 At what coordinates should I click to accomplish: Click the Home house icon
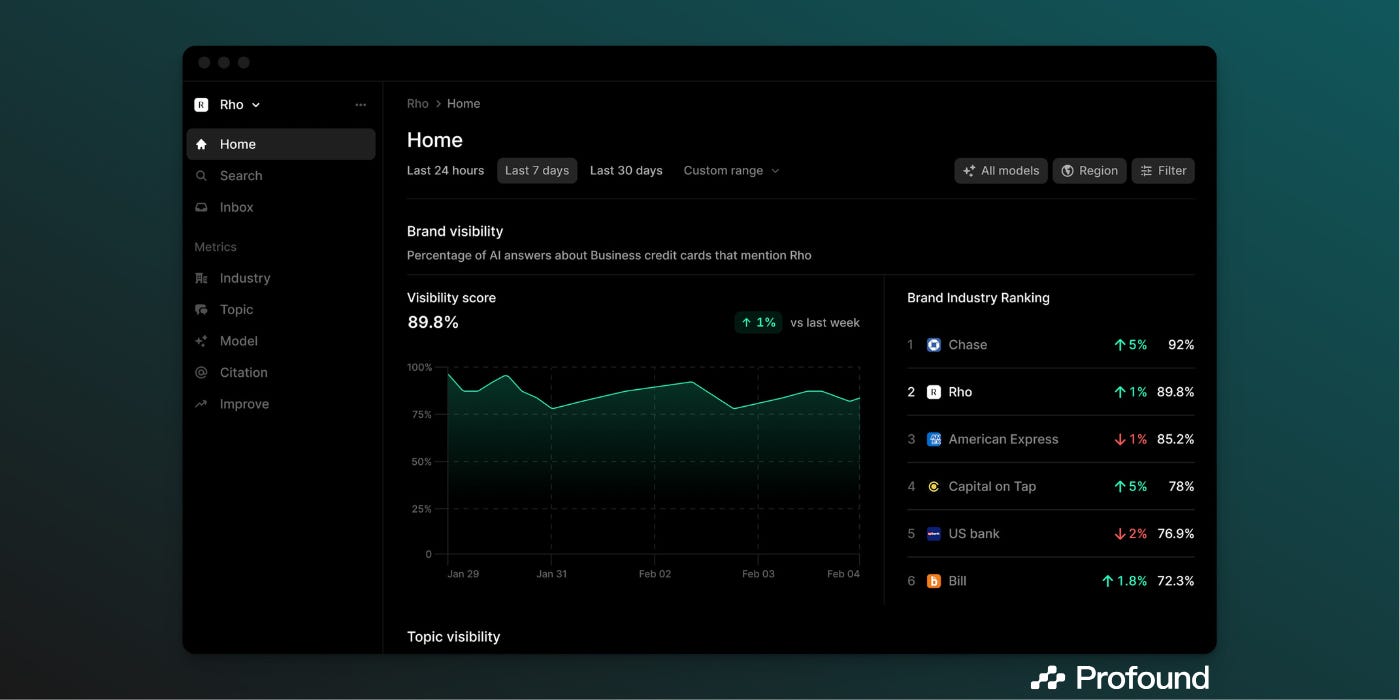(x=201, y=144)
